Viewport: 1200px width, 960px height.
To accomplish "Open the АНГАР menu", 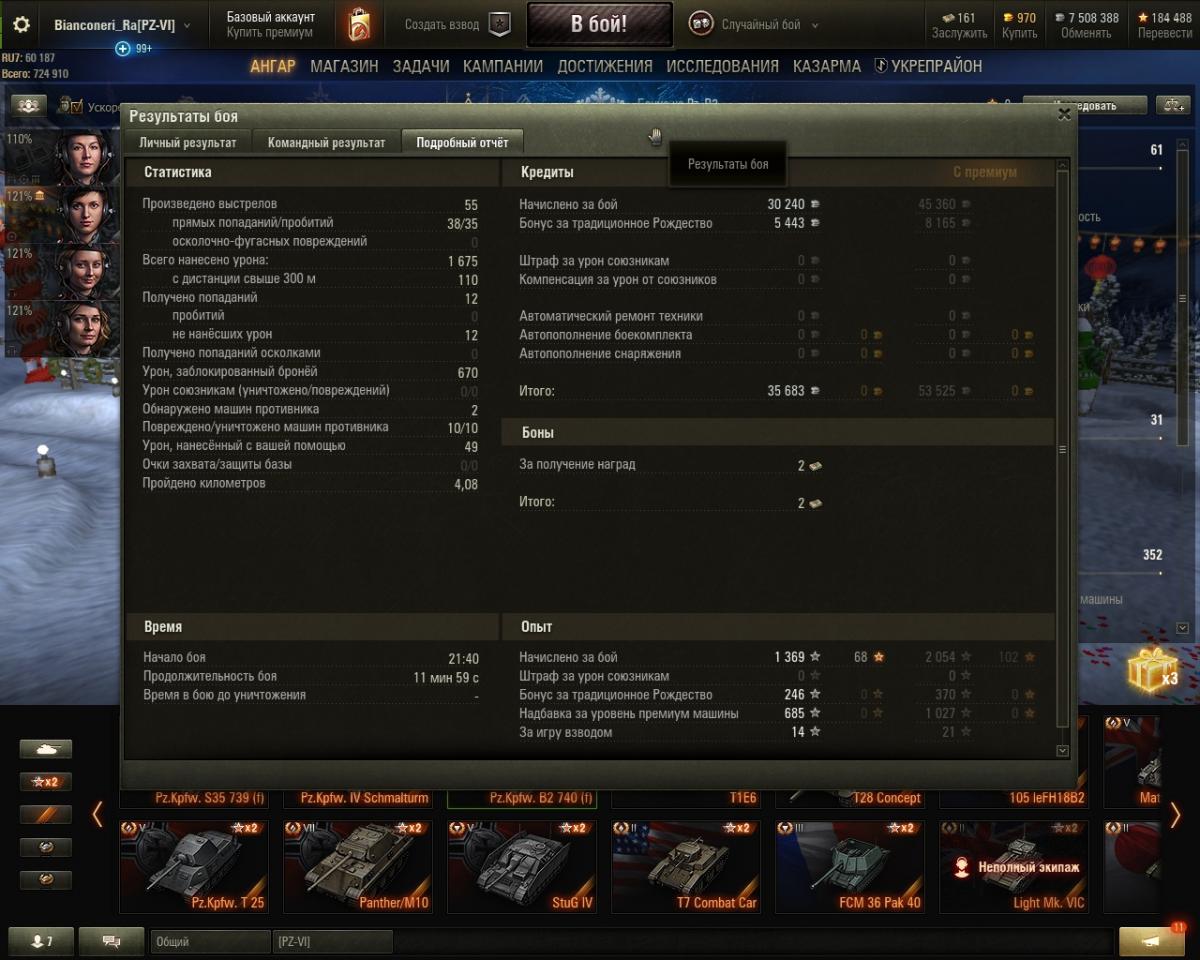I will pyautogui.click(x=273, y=66).
